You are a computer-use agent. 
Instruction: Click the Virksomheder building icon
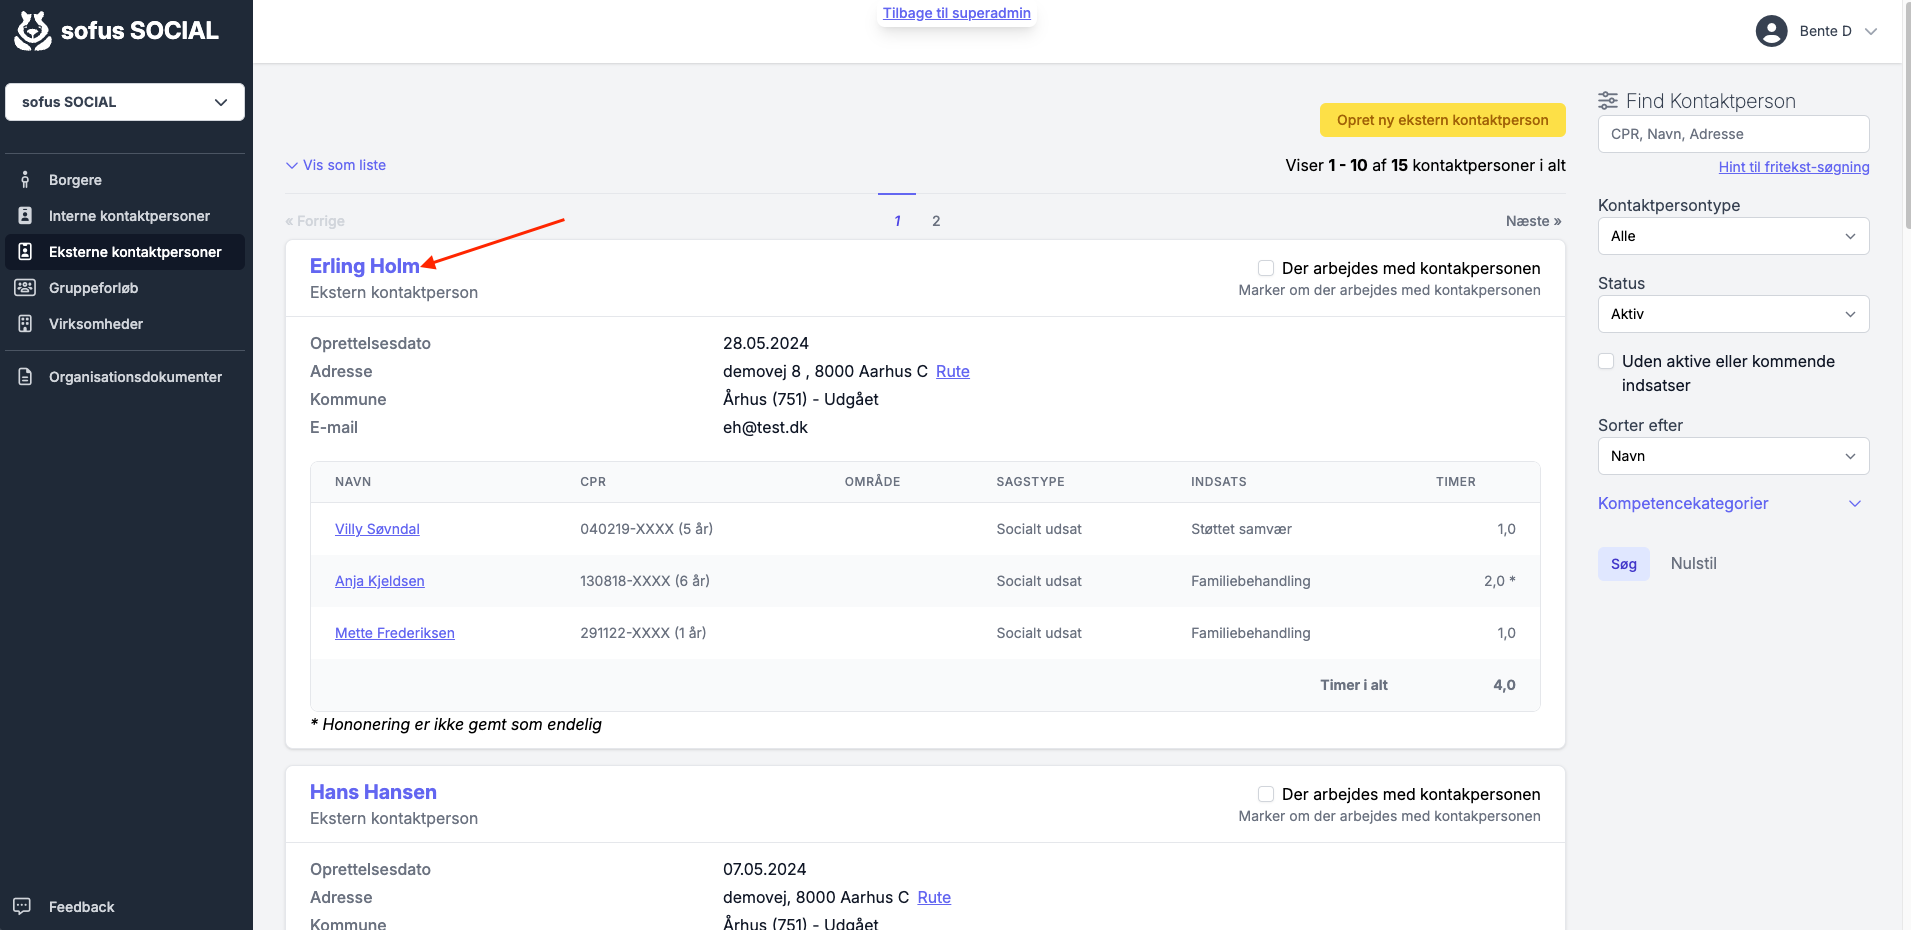pyautogui.click(x=25, y=324)
